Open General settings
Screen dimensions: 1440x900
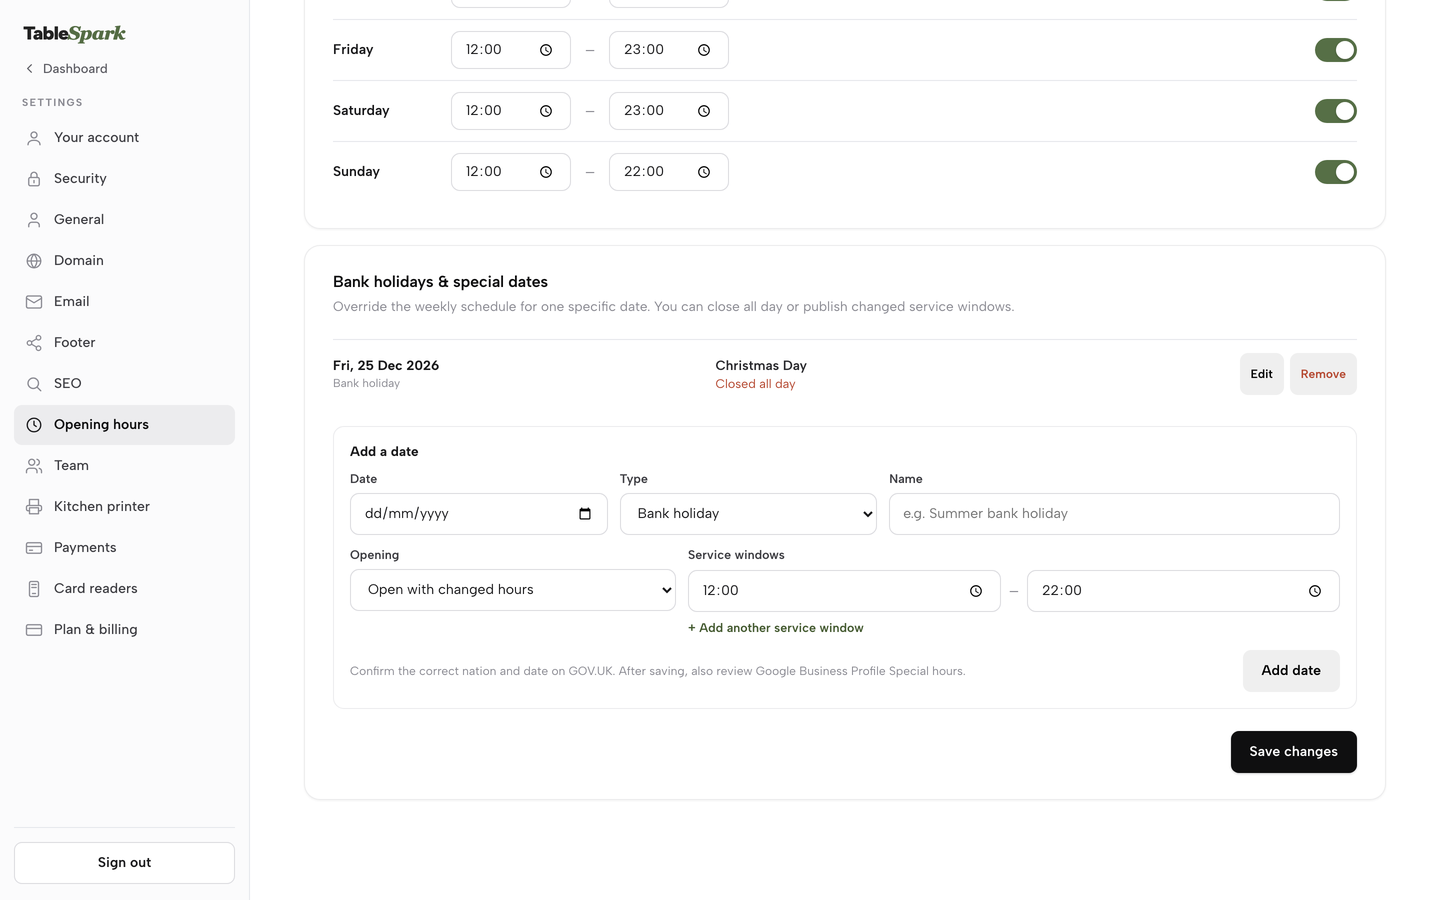point(124,220)
